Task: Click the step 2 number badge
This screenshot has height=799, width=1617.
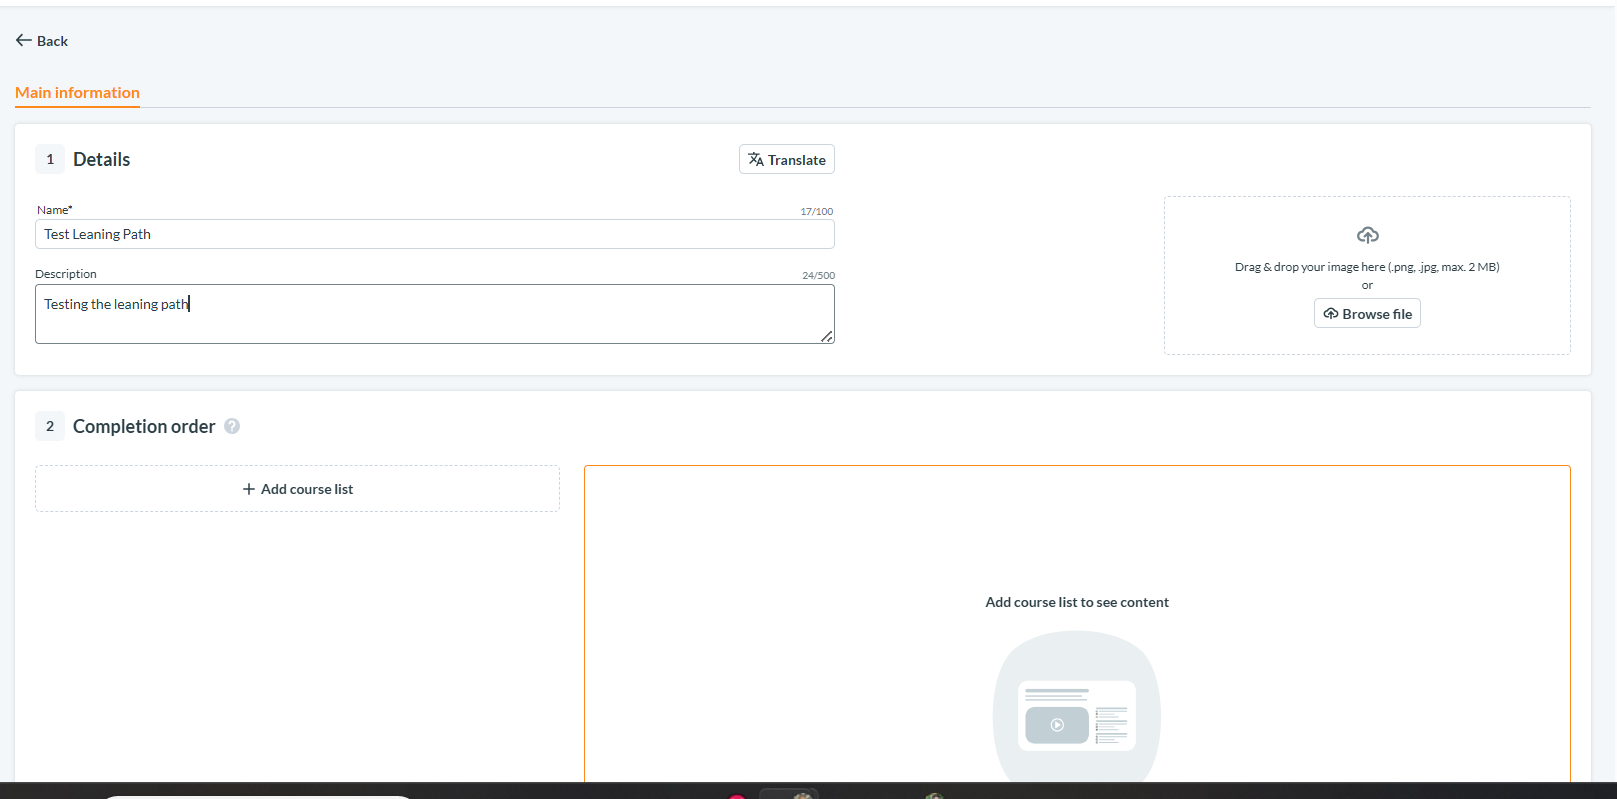Action: point(50,426)
